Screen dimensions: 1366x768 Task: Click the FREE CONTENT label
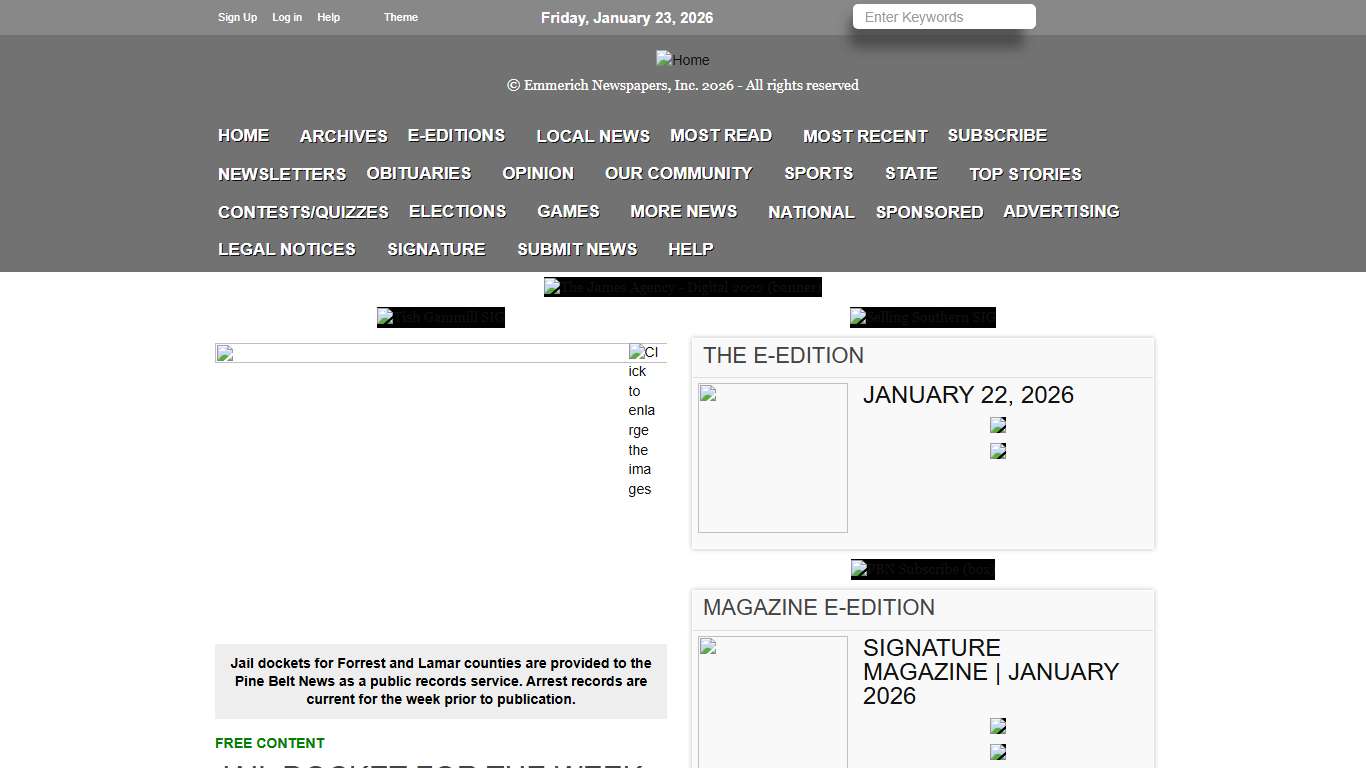[x=269, y=743]
